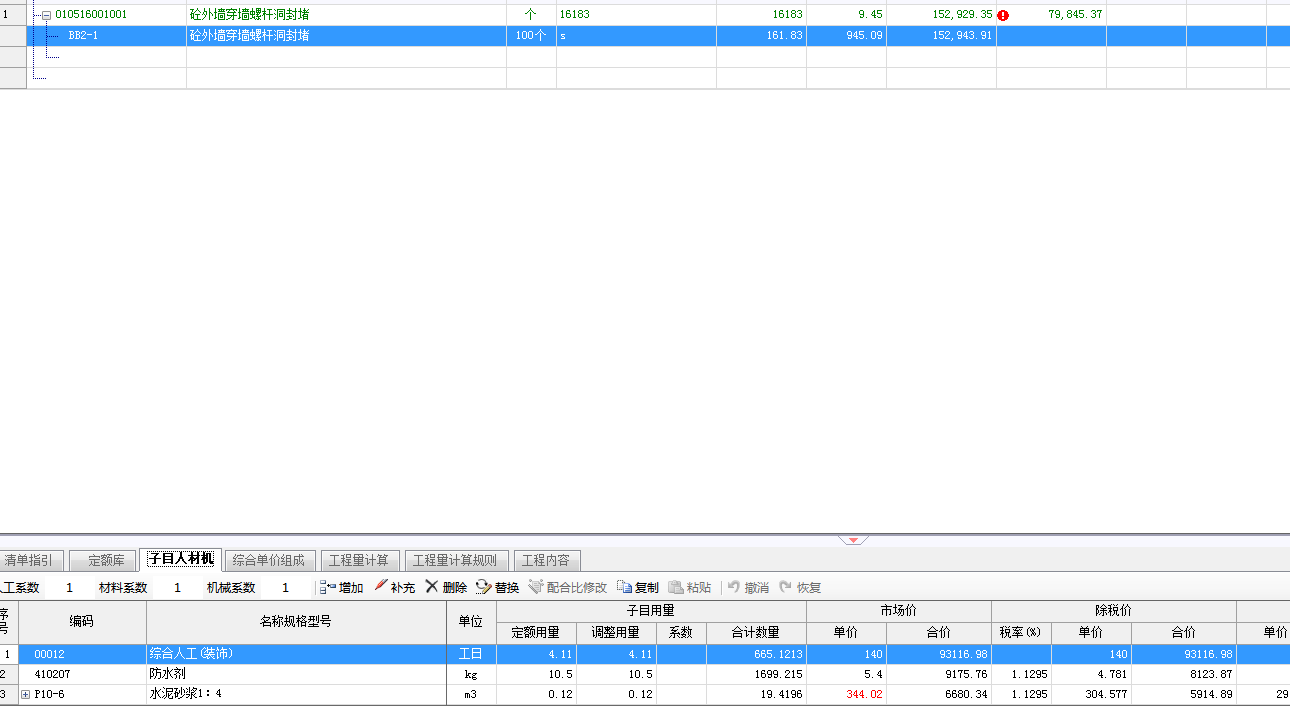Click the 1699.215 total quantity cell

point(756,674)
